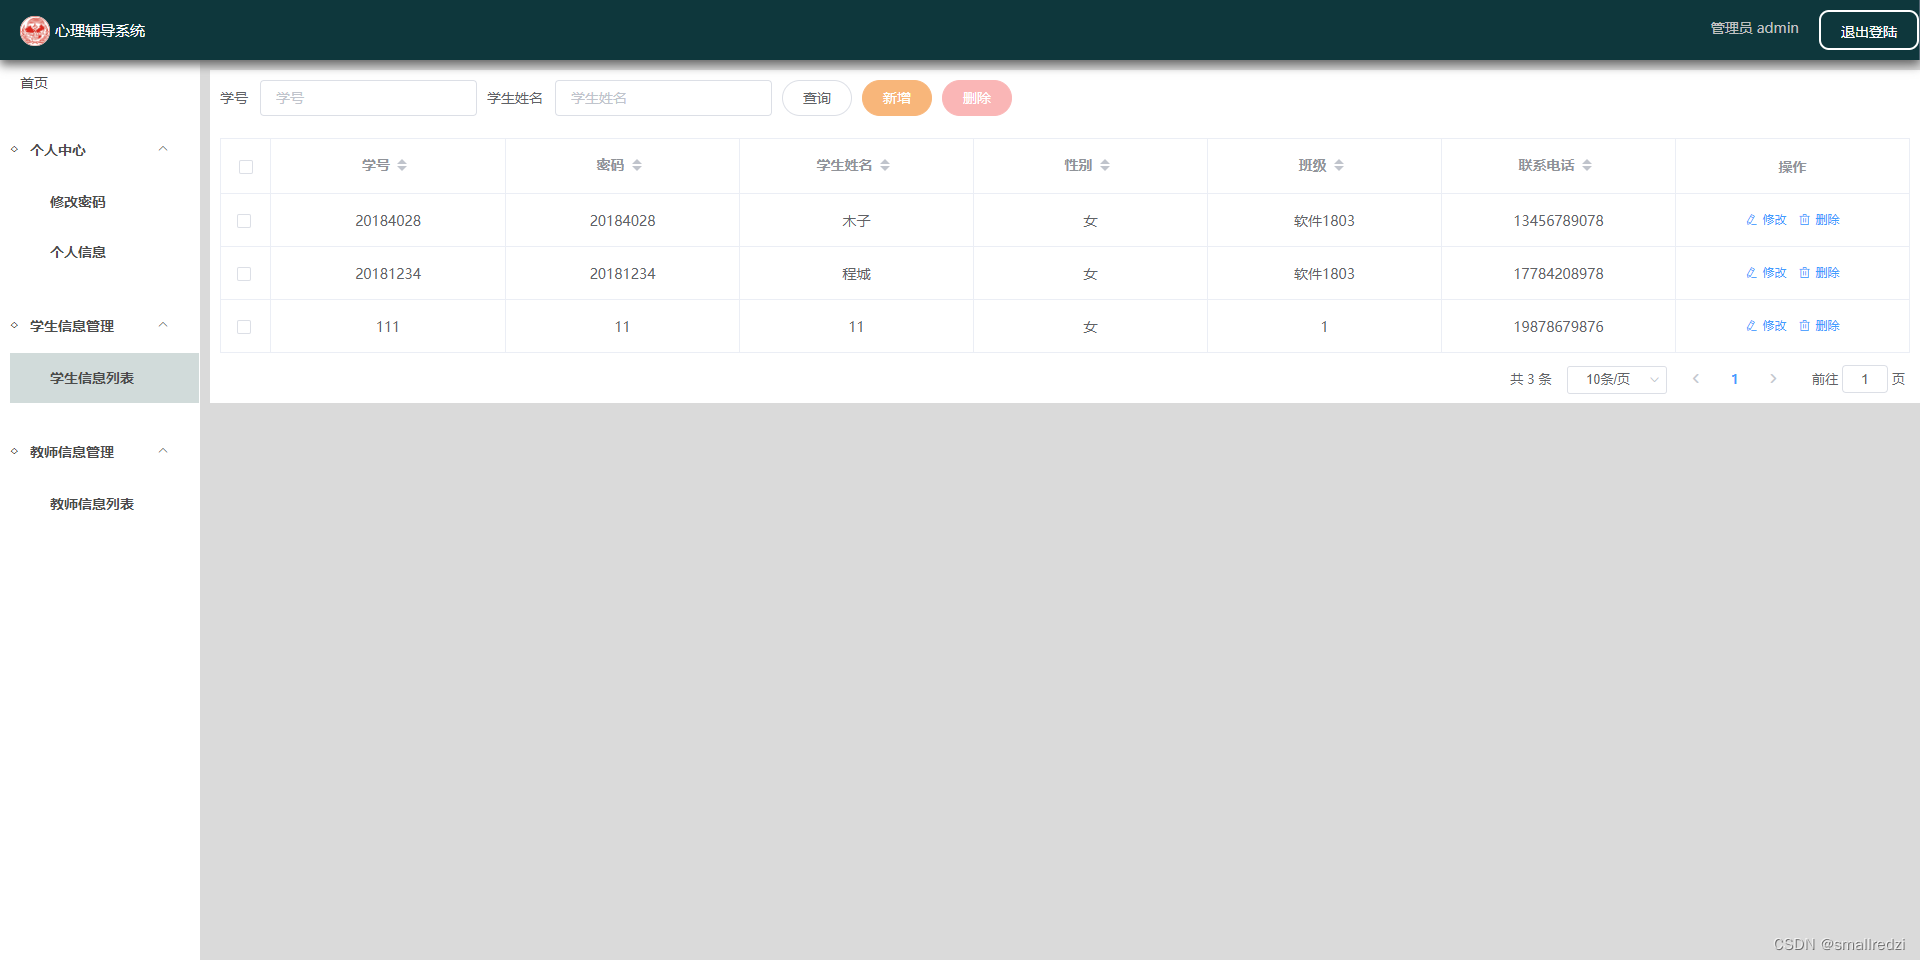The image size is (1920, 960).
Task: Go to the previous page with left arrow
Action: 1696,379
